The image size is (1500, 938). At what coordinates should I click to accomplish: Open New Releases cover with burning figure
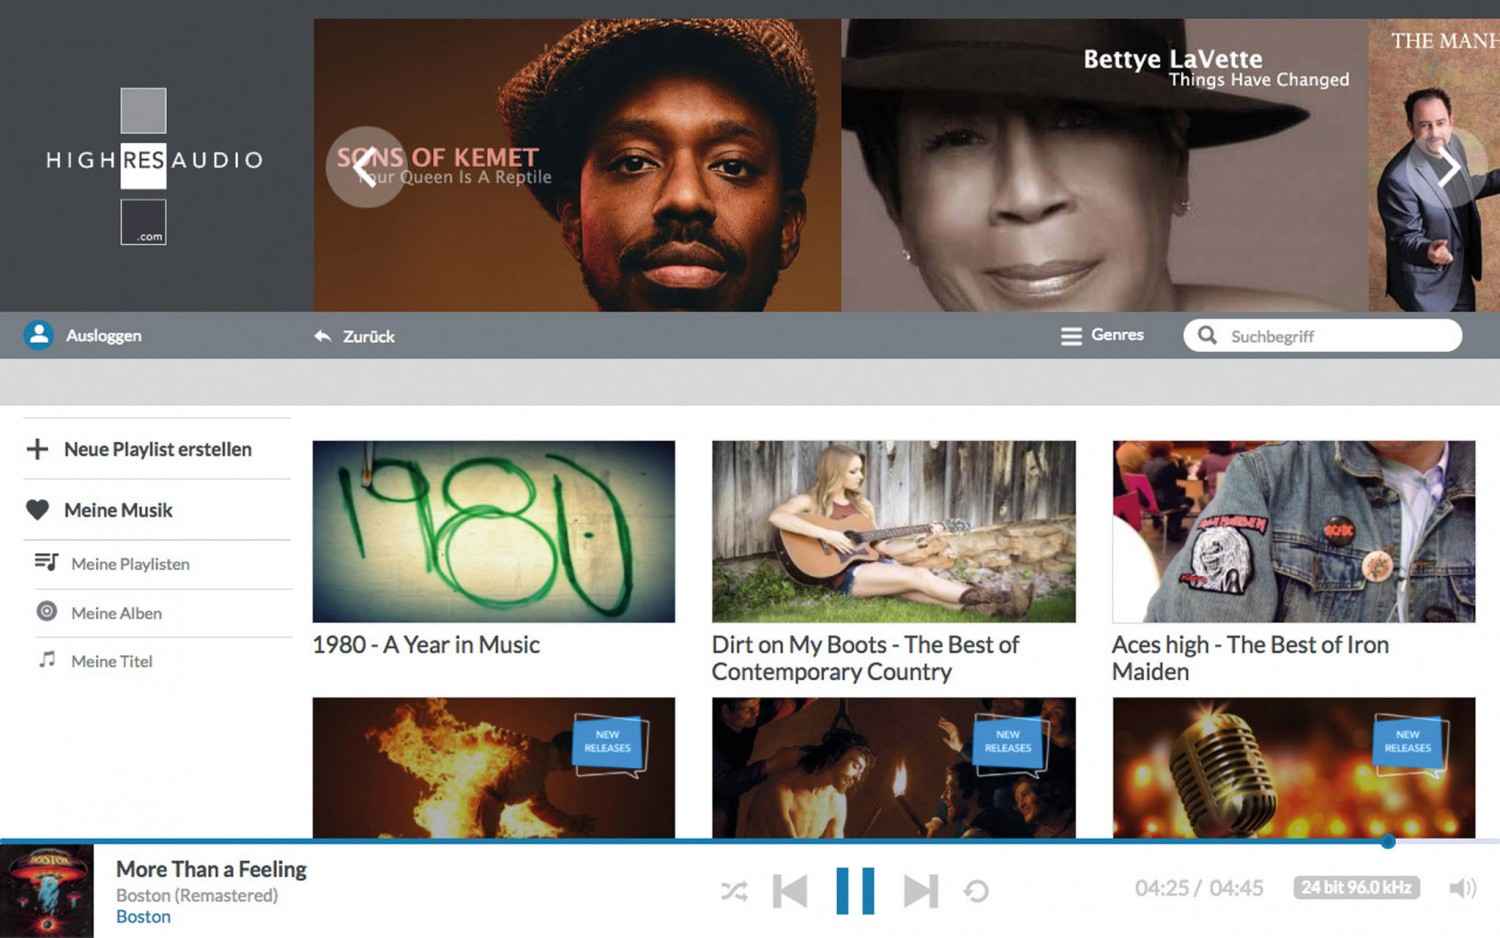[494, 768]
